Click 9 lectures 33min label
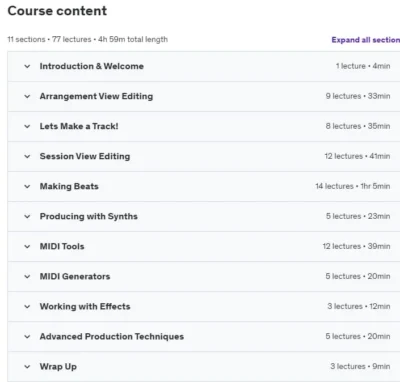Image resolution: width=400 pixels, height=382 pixels. [x=358, y=96]
